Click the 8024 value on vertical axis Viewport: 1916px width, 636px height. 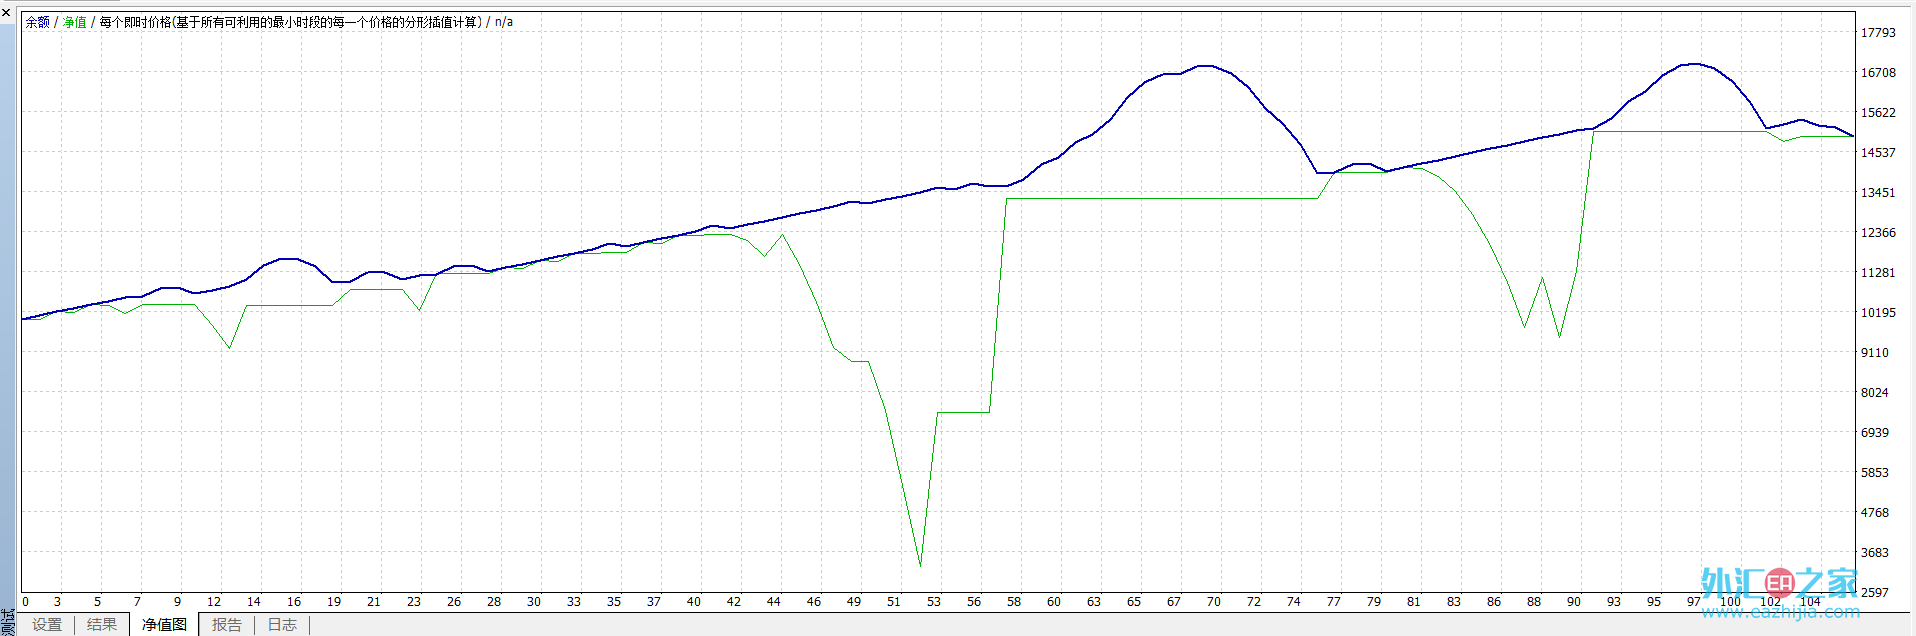(x=1875, y=393)
